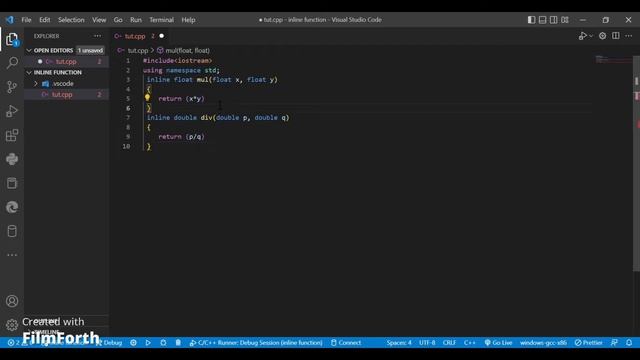Open the run dropdown arrow beside play

click(591, 36)
